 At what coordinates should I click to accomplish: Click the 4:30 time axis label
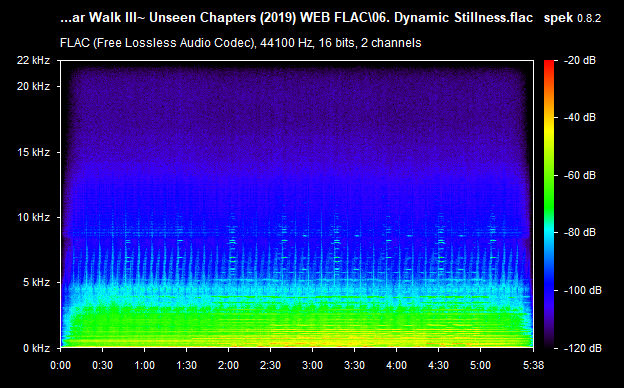pos(439,365)
